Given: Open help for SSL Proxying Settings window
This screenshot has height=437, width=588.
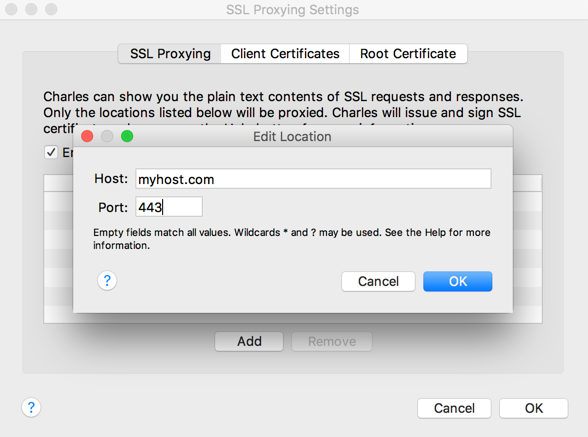Looking at the screenshot, I should 31,407.
